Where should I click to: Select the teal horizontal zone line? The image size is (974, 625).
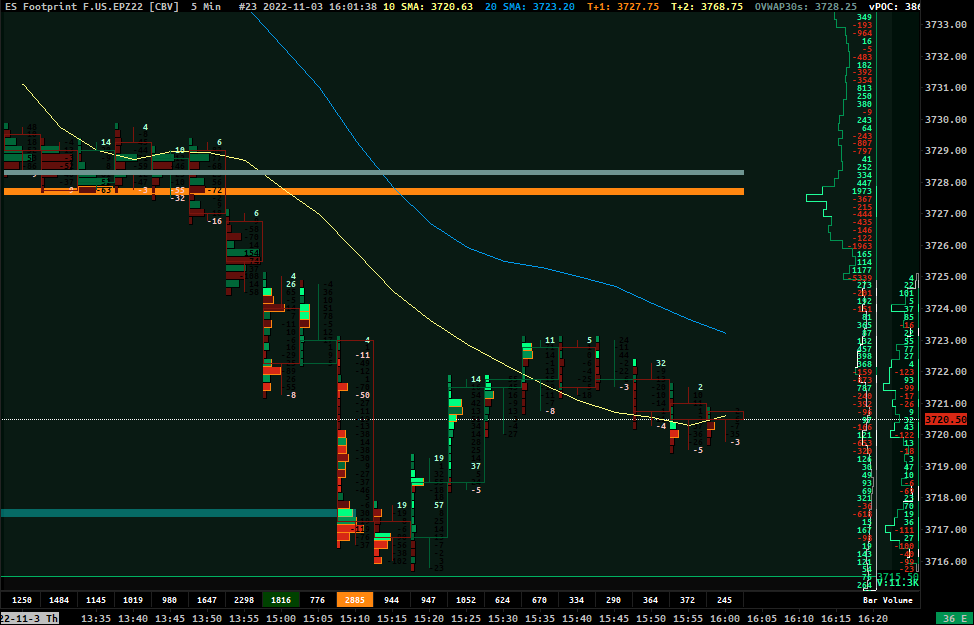[169, 513]
